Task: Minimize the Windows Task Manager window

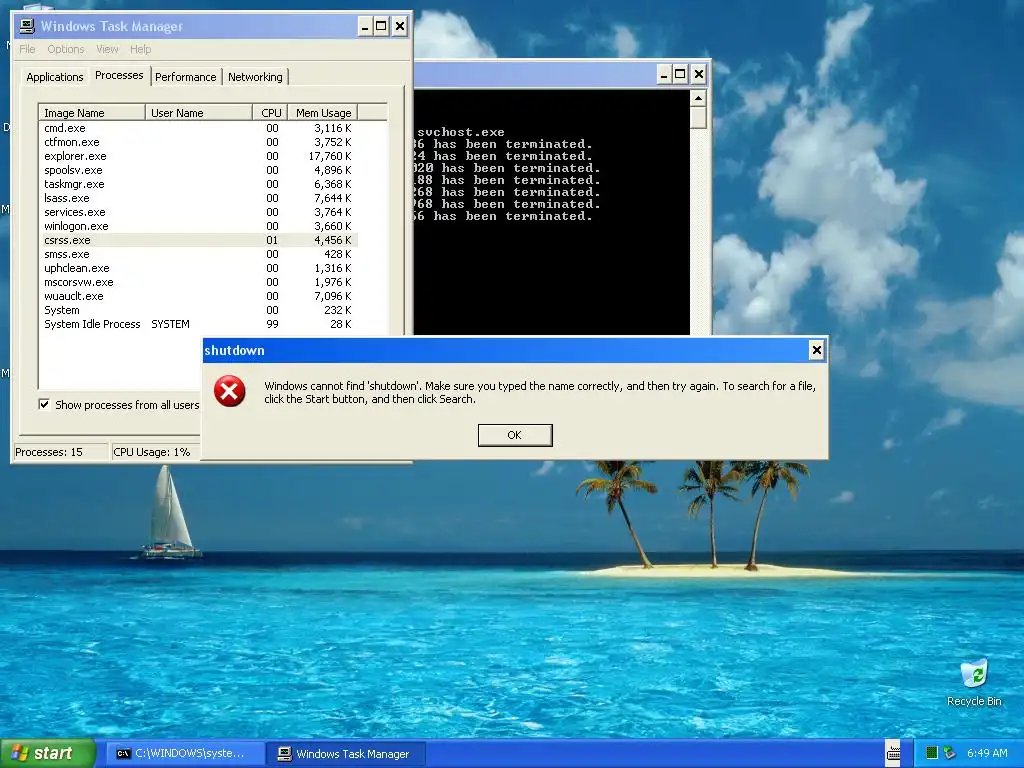Action: 364,26
